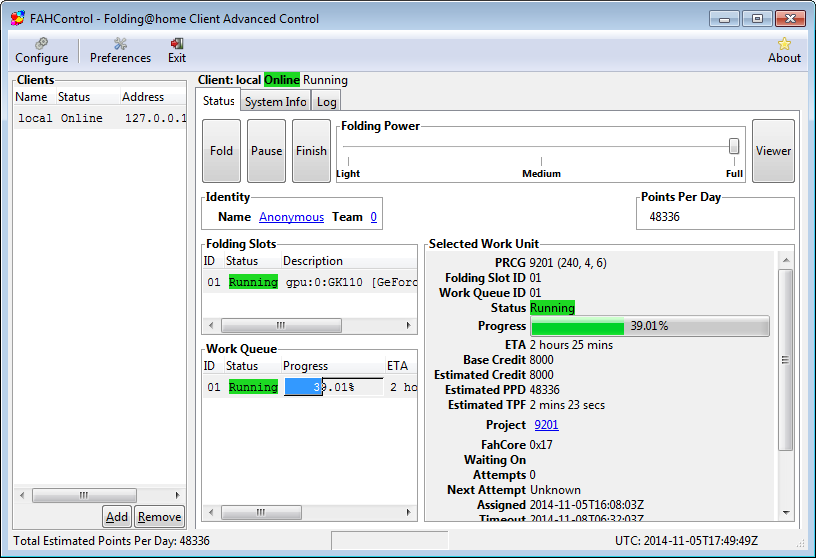Click Folding Slots scroll left arrow

[x=211, y=325]
